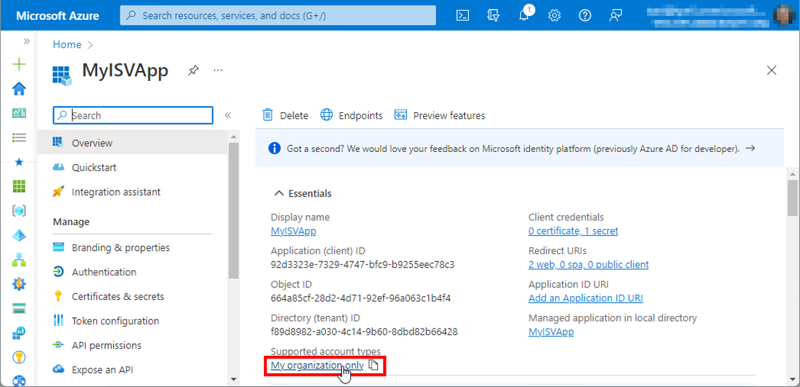The image size is (800, 387).
Task: Open the 2 web, 0 spa redirect URIs link
Action: click(x=588, y=265)
